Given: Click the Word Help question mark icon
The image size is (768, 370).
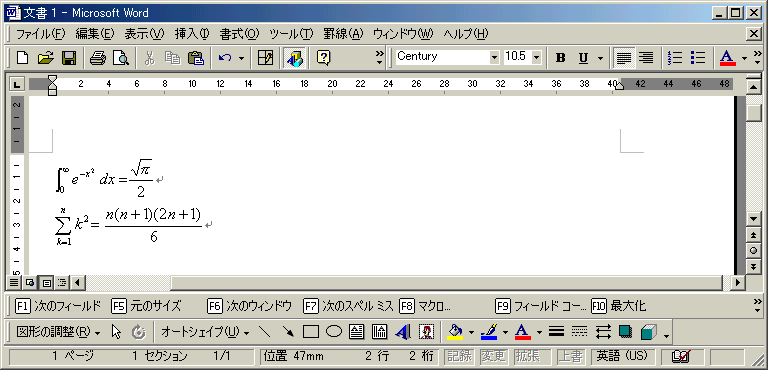Looking at the screenshot, I should (x=323, y=58).
